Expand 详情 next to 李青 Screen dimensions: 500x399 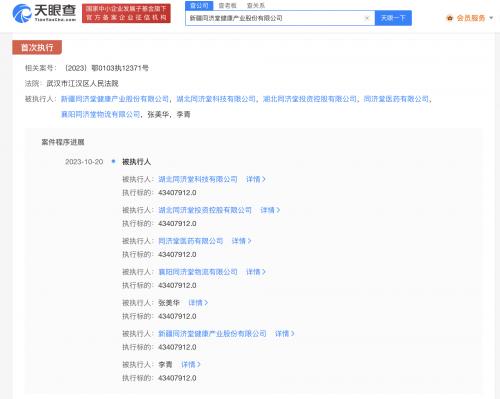[x=191, y=365]
